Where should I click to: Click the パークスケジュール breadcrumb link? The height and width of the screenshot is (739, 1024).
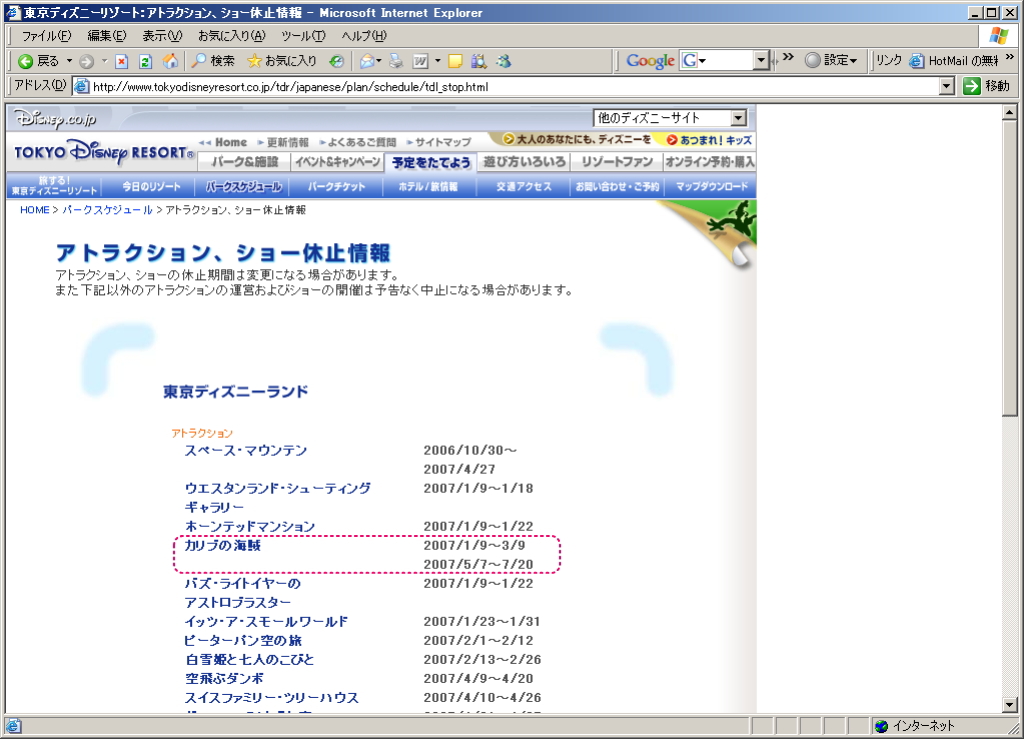pyautogui.click(x=107, y=210)
